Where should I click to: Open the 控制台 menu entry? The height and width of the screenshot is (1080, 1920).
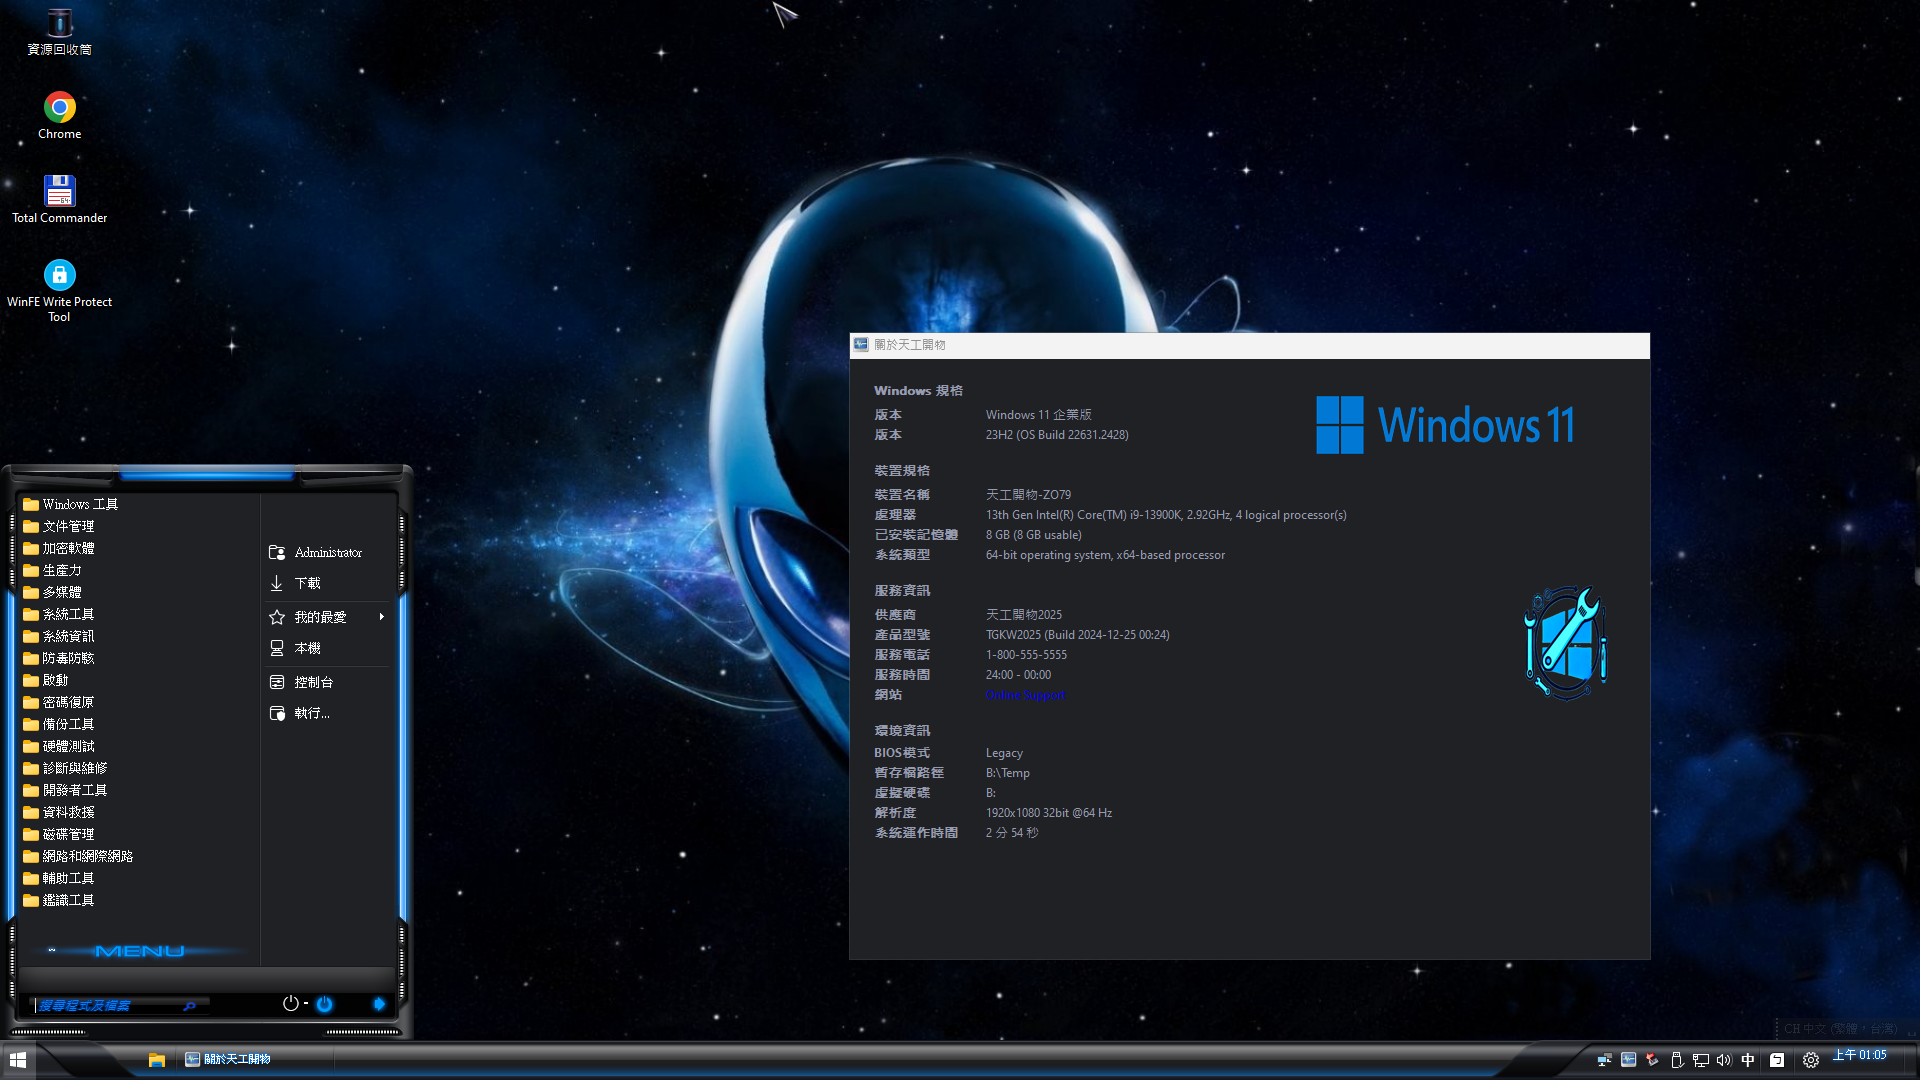313,682
